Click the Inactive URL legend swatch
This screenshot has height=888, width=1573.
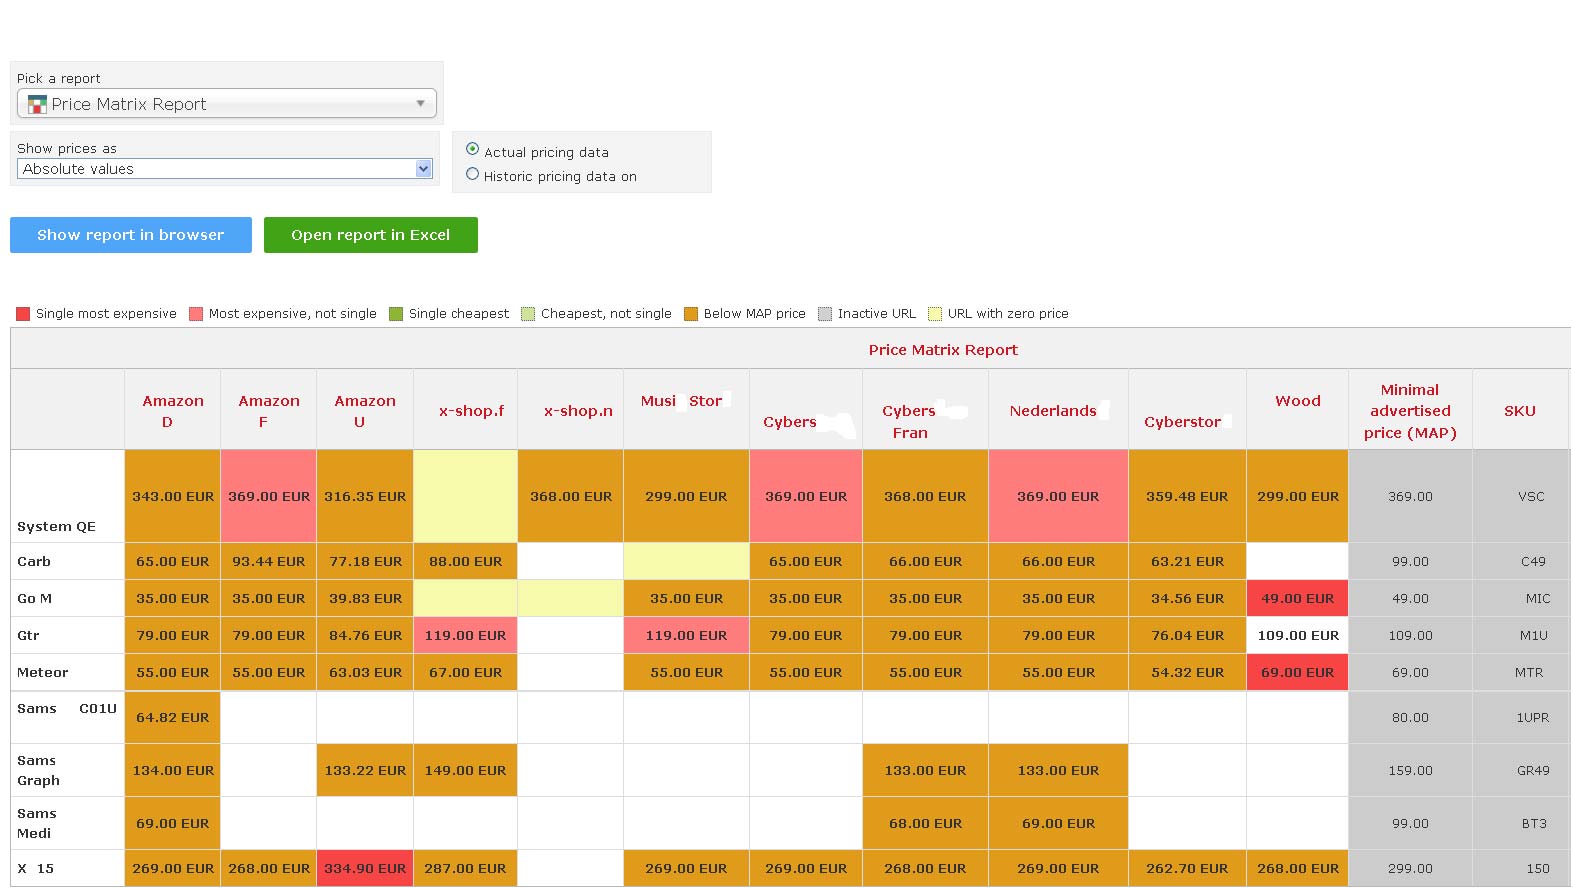pyautogui.click(x=825, y=314)
